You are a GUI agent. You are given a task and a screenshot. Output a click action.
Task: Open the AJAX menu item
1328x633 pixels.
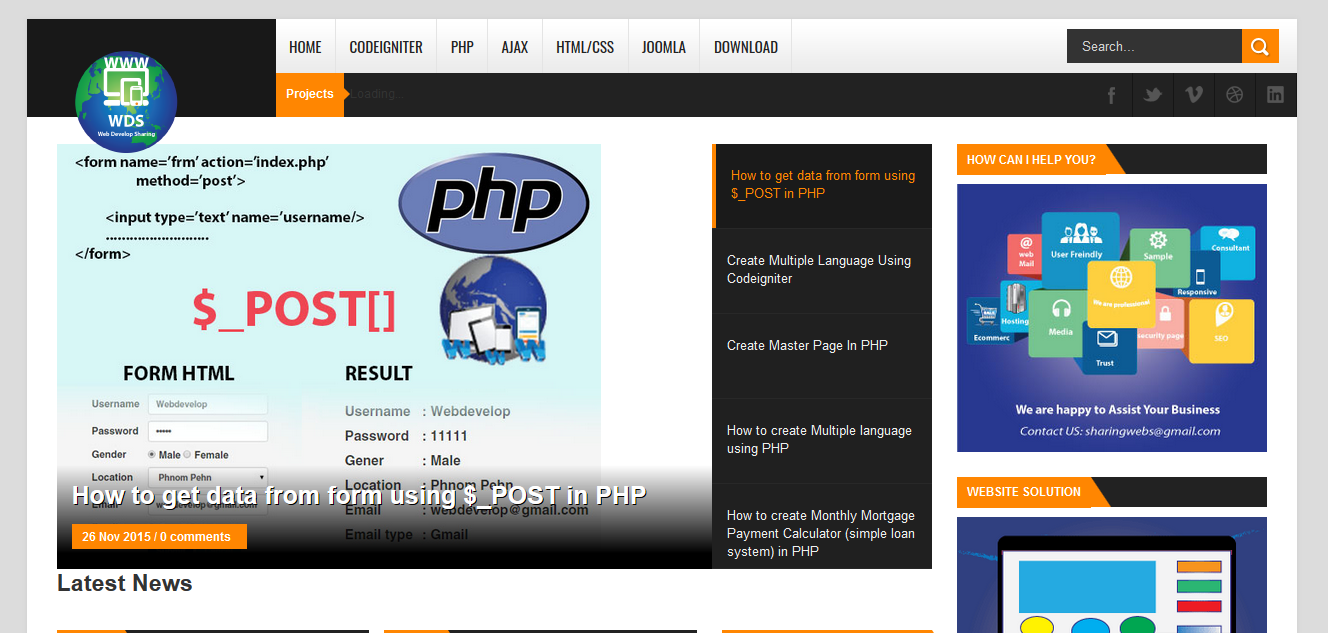pos(515,47)
